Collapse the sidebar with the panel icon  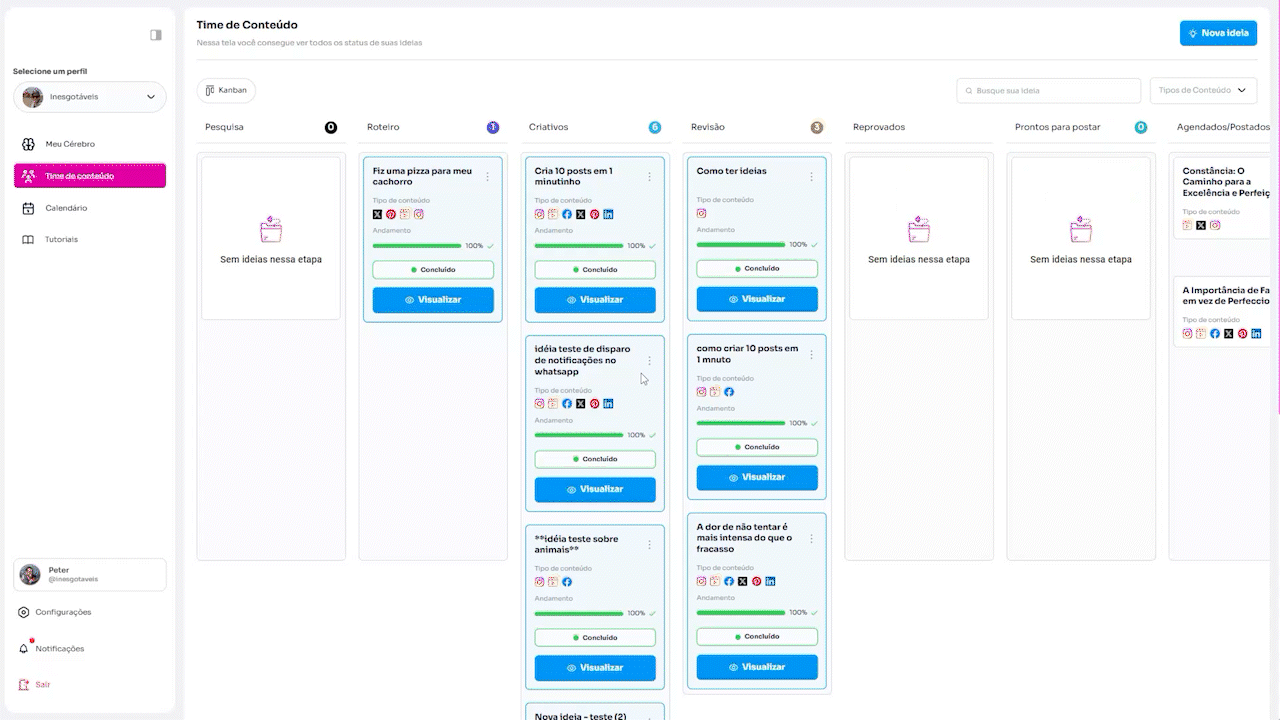pyautogui.click(x=156, y=35)
